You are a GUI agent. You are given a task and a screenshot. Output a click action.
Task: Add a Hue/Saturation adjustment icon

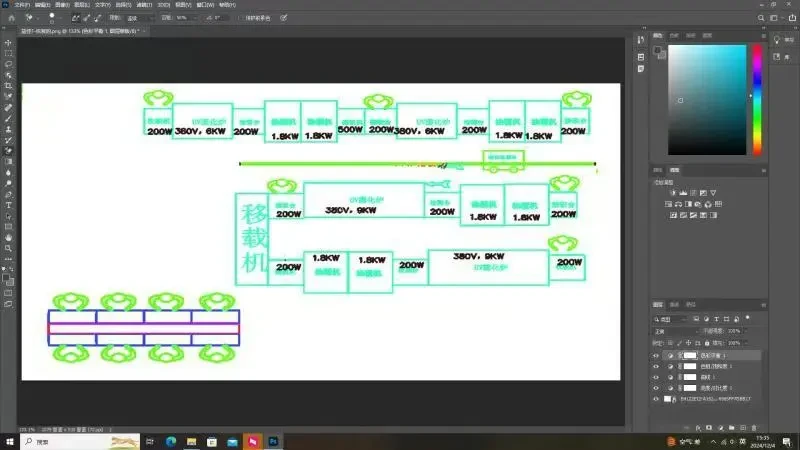(x=668, y=204)
